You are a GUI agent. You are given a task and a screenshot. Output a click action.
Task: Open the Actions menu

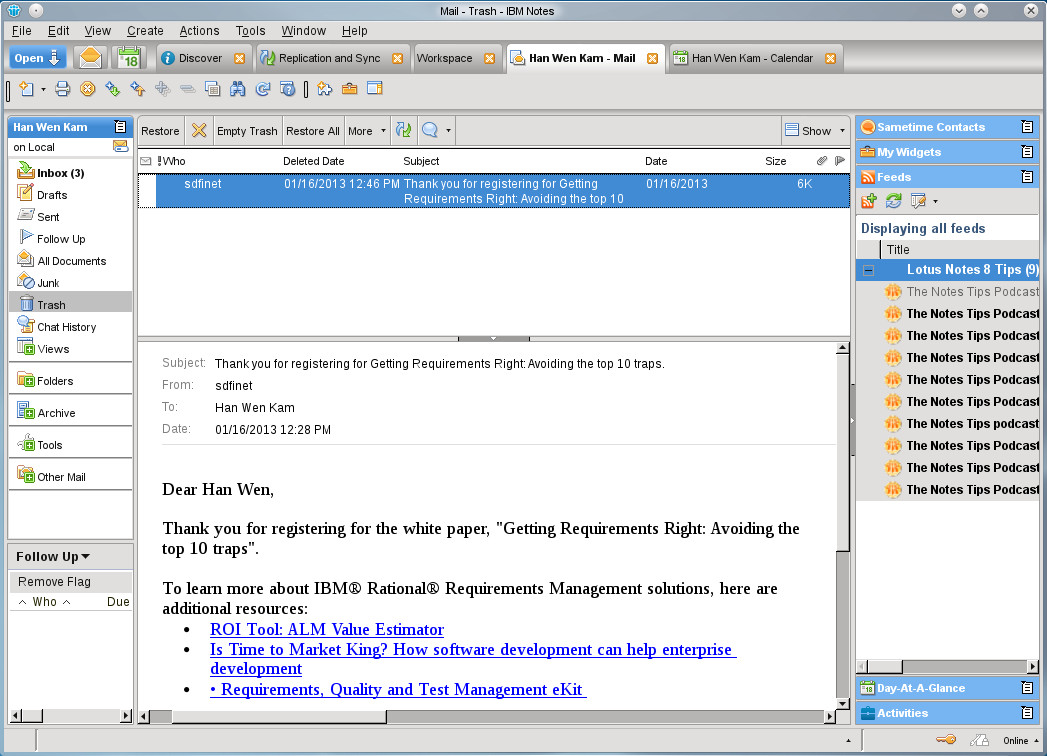tap(199, 31)
